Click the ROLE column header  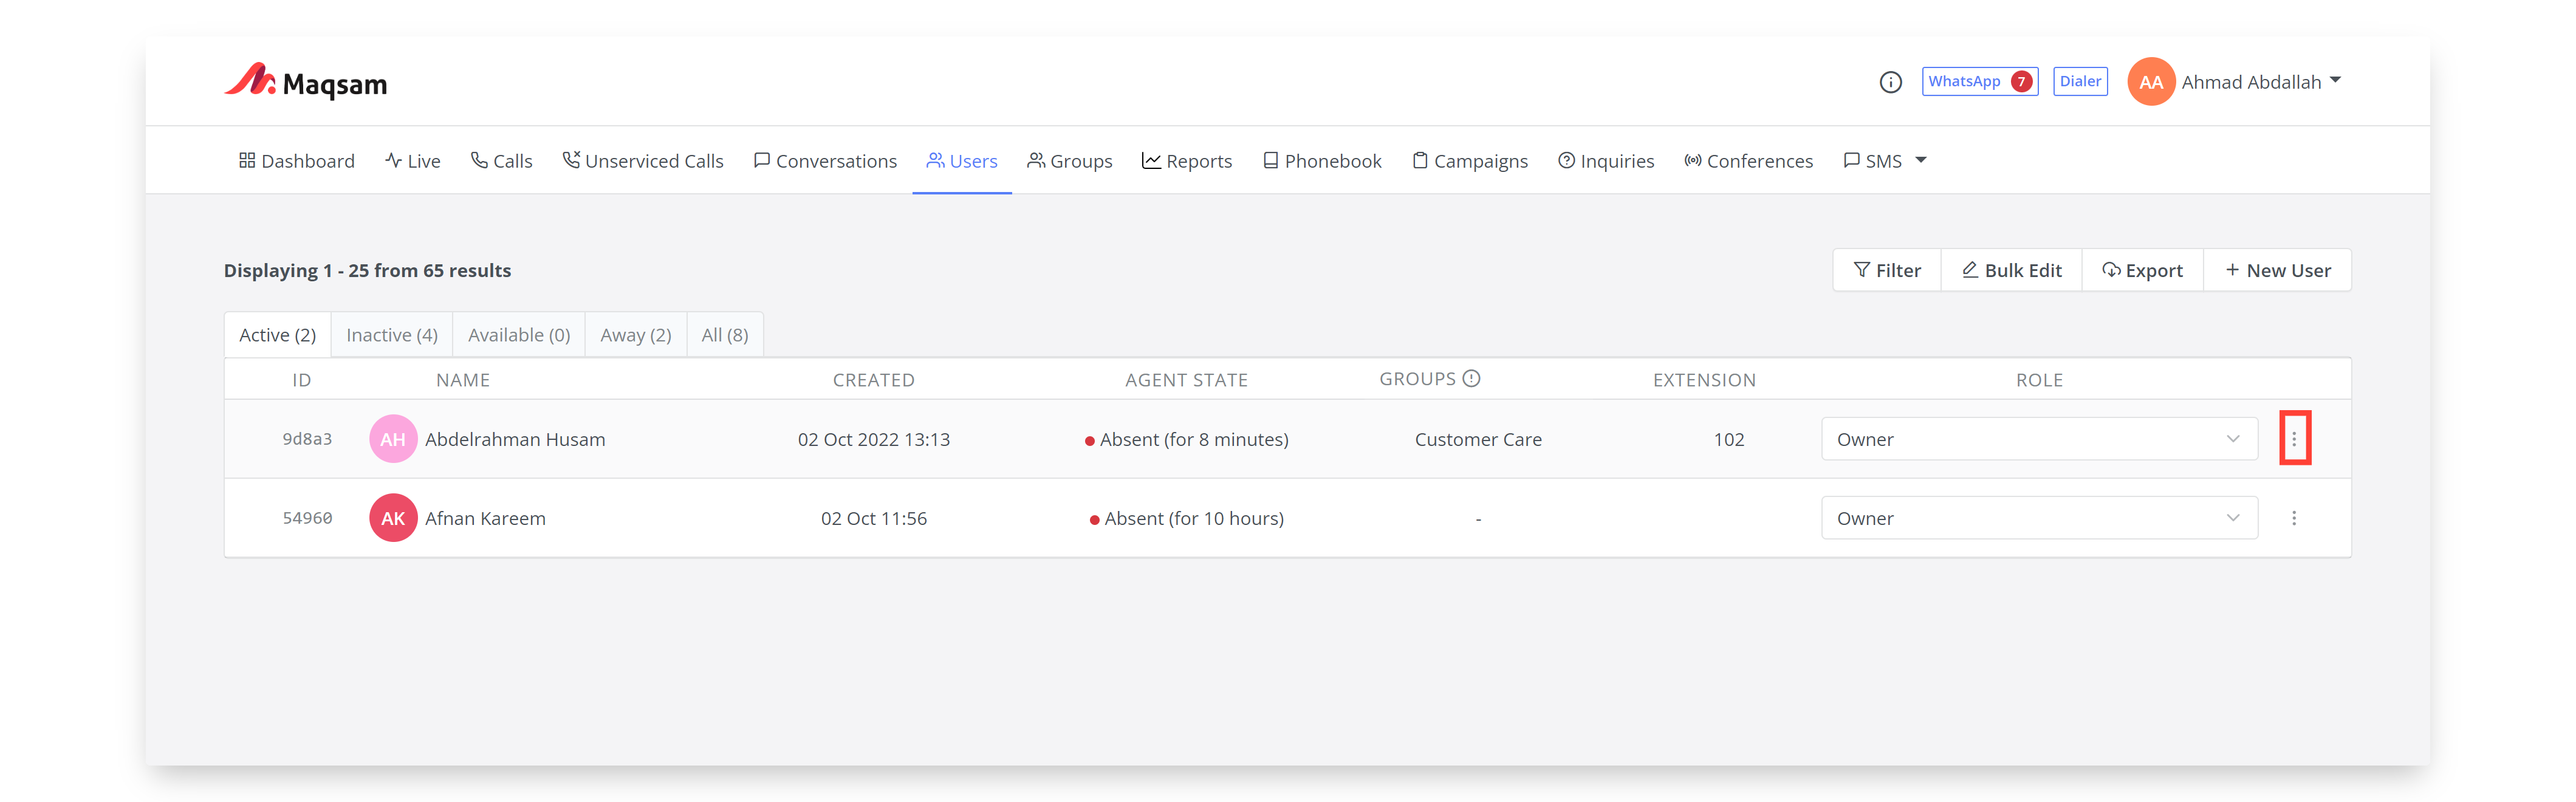pos(2039,380)
